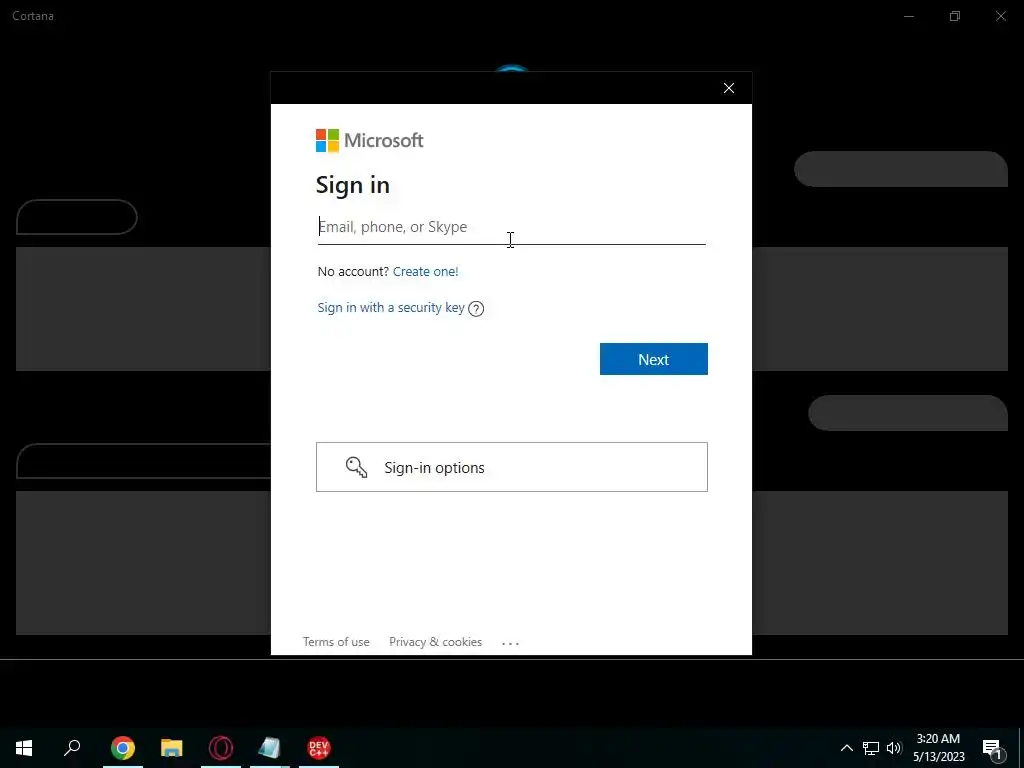
Task: Open the network status tray icon
Action: click(871, 748)
